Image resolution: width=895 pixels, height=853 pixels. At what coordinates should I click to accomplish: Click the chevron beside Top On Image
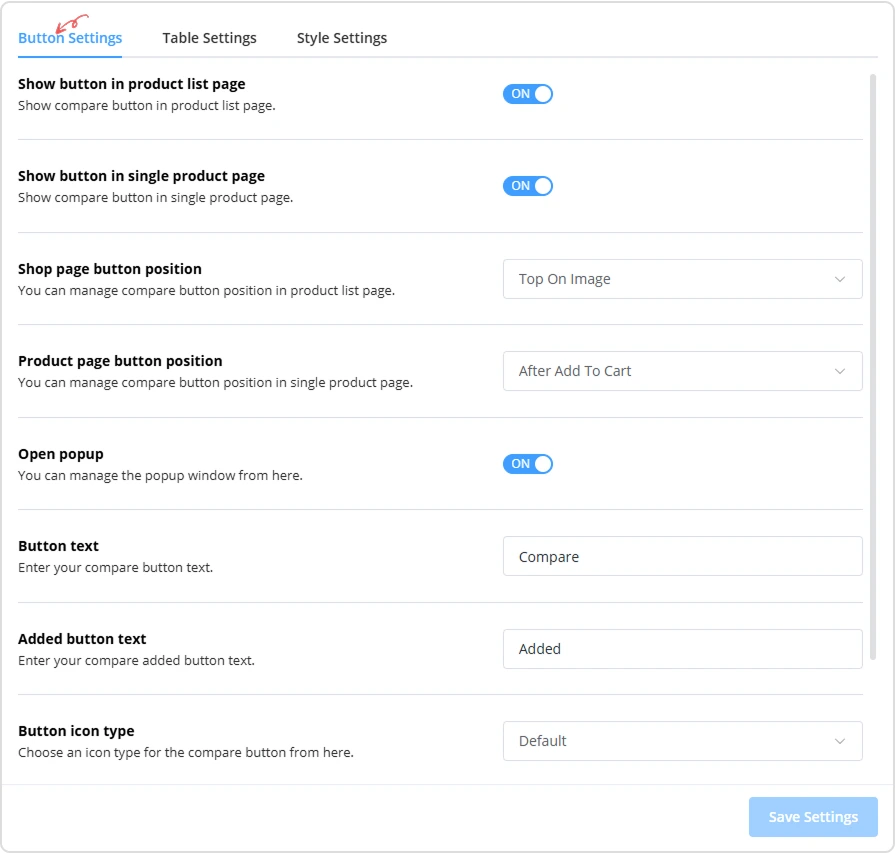(840, 279)
